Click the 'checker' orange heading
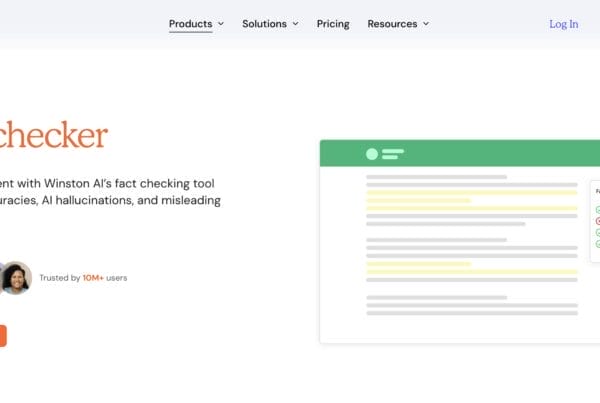 (x=53, y=135)
